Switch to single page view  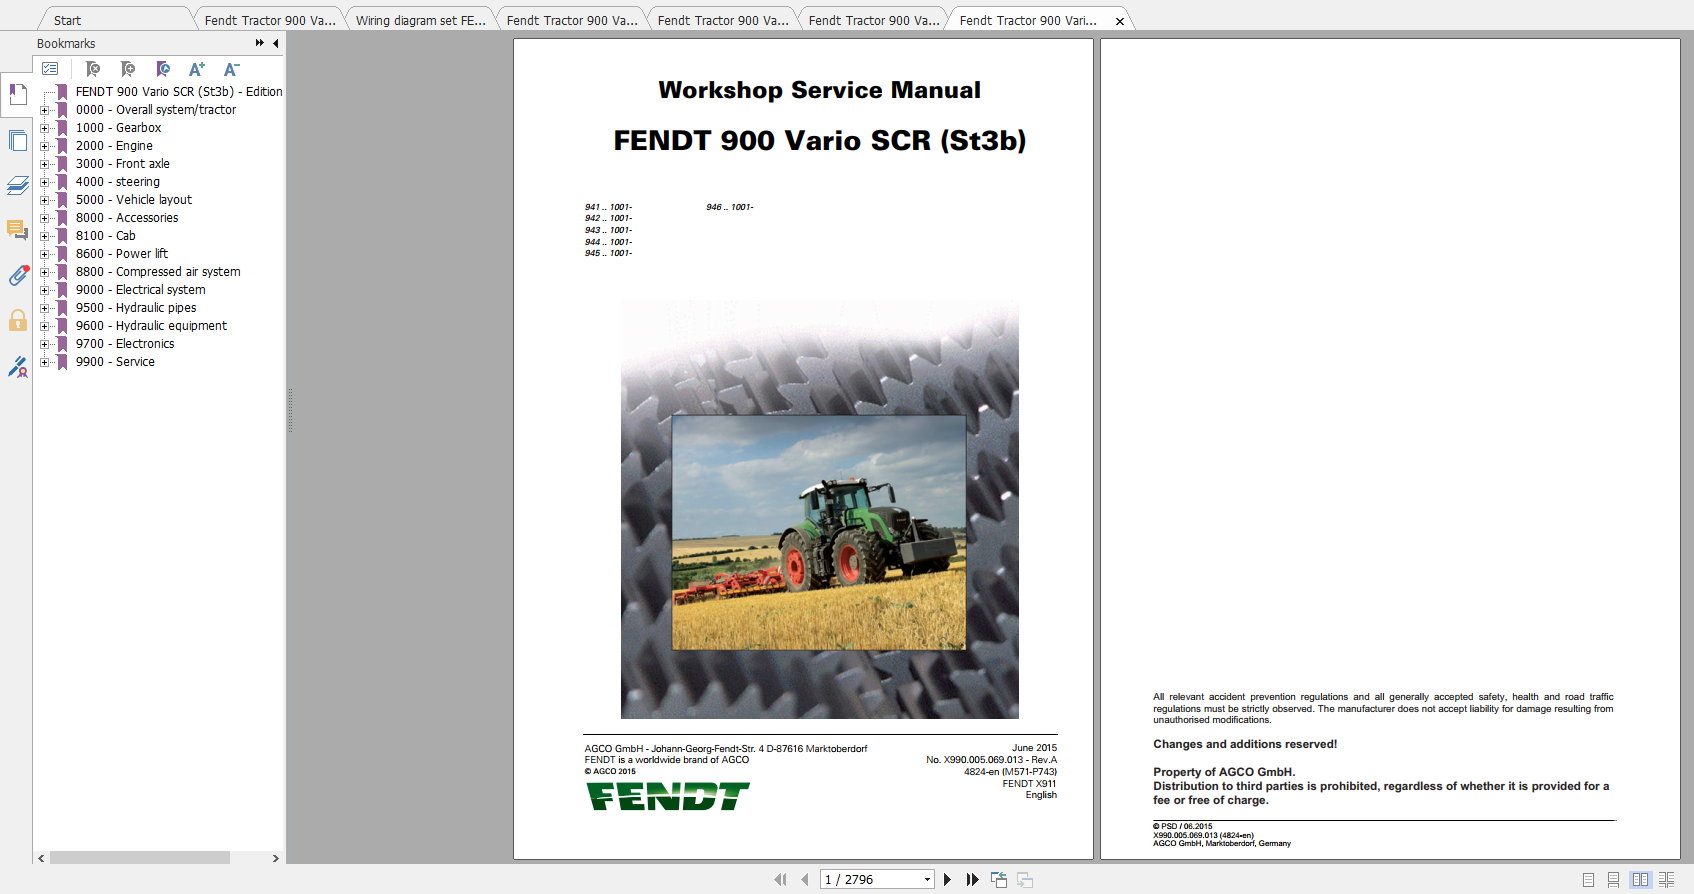(1588, 880)
